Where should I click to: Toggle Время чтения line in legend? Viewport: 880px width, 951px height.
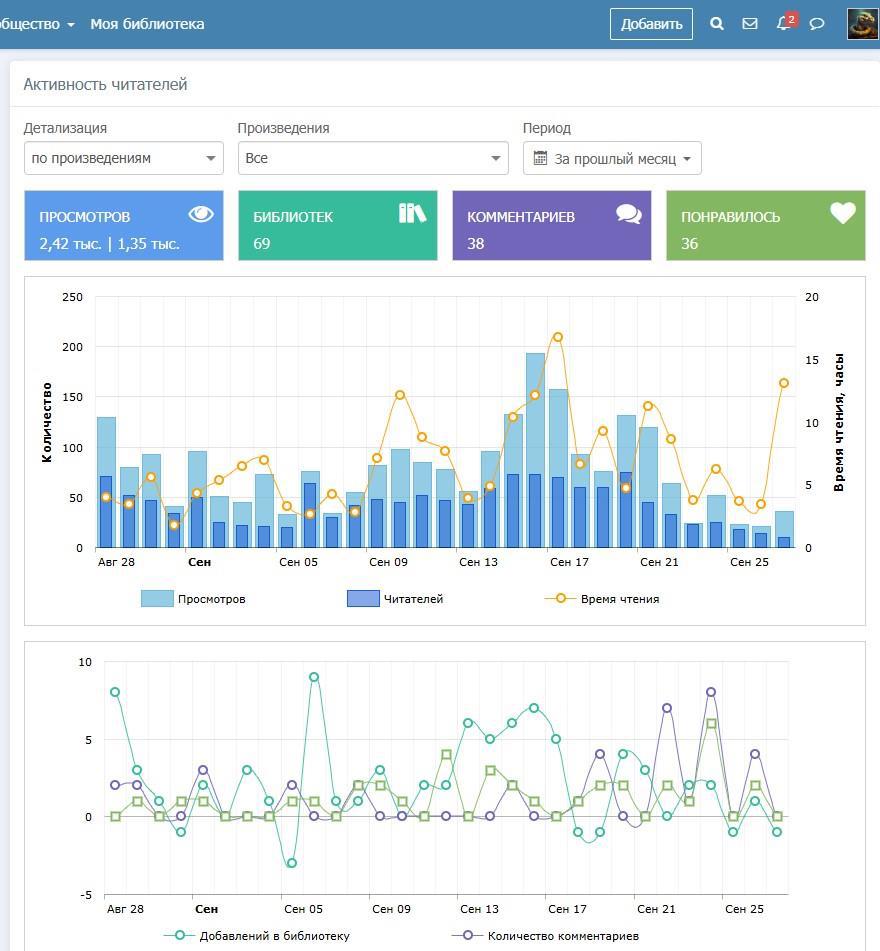(602, 599)
